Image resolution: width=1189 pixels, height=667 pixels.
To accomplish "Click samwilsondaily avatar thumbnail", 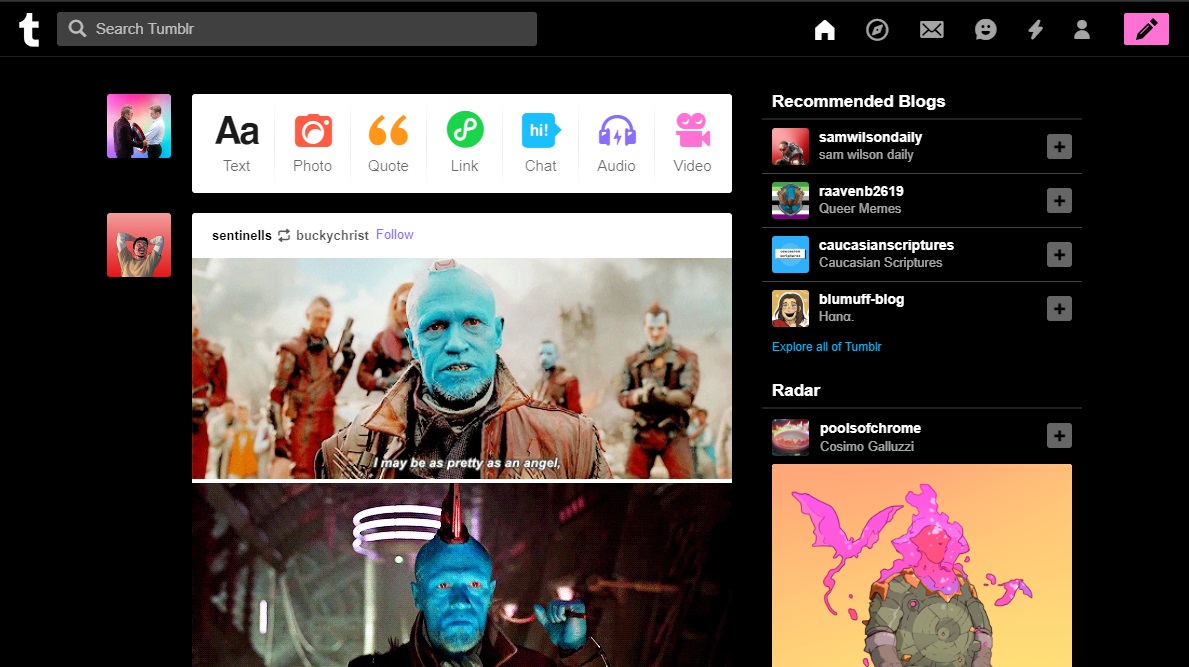I will click(x=790, y=146).
